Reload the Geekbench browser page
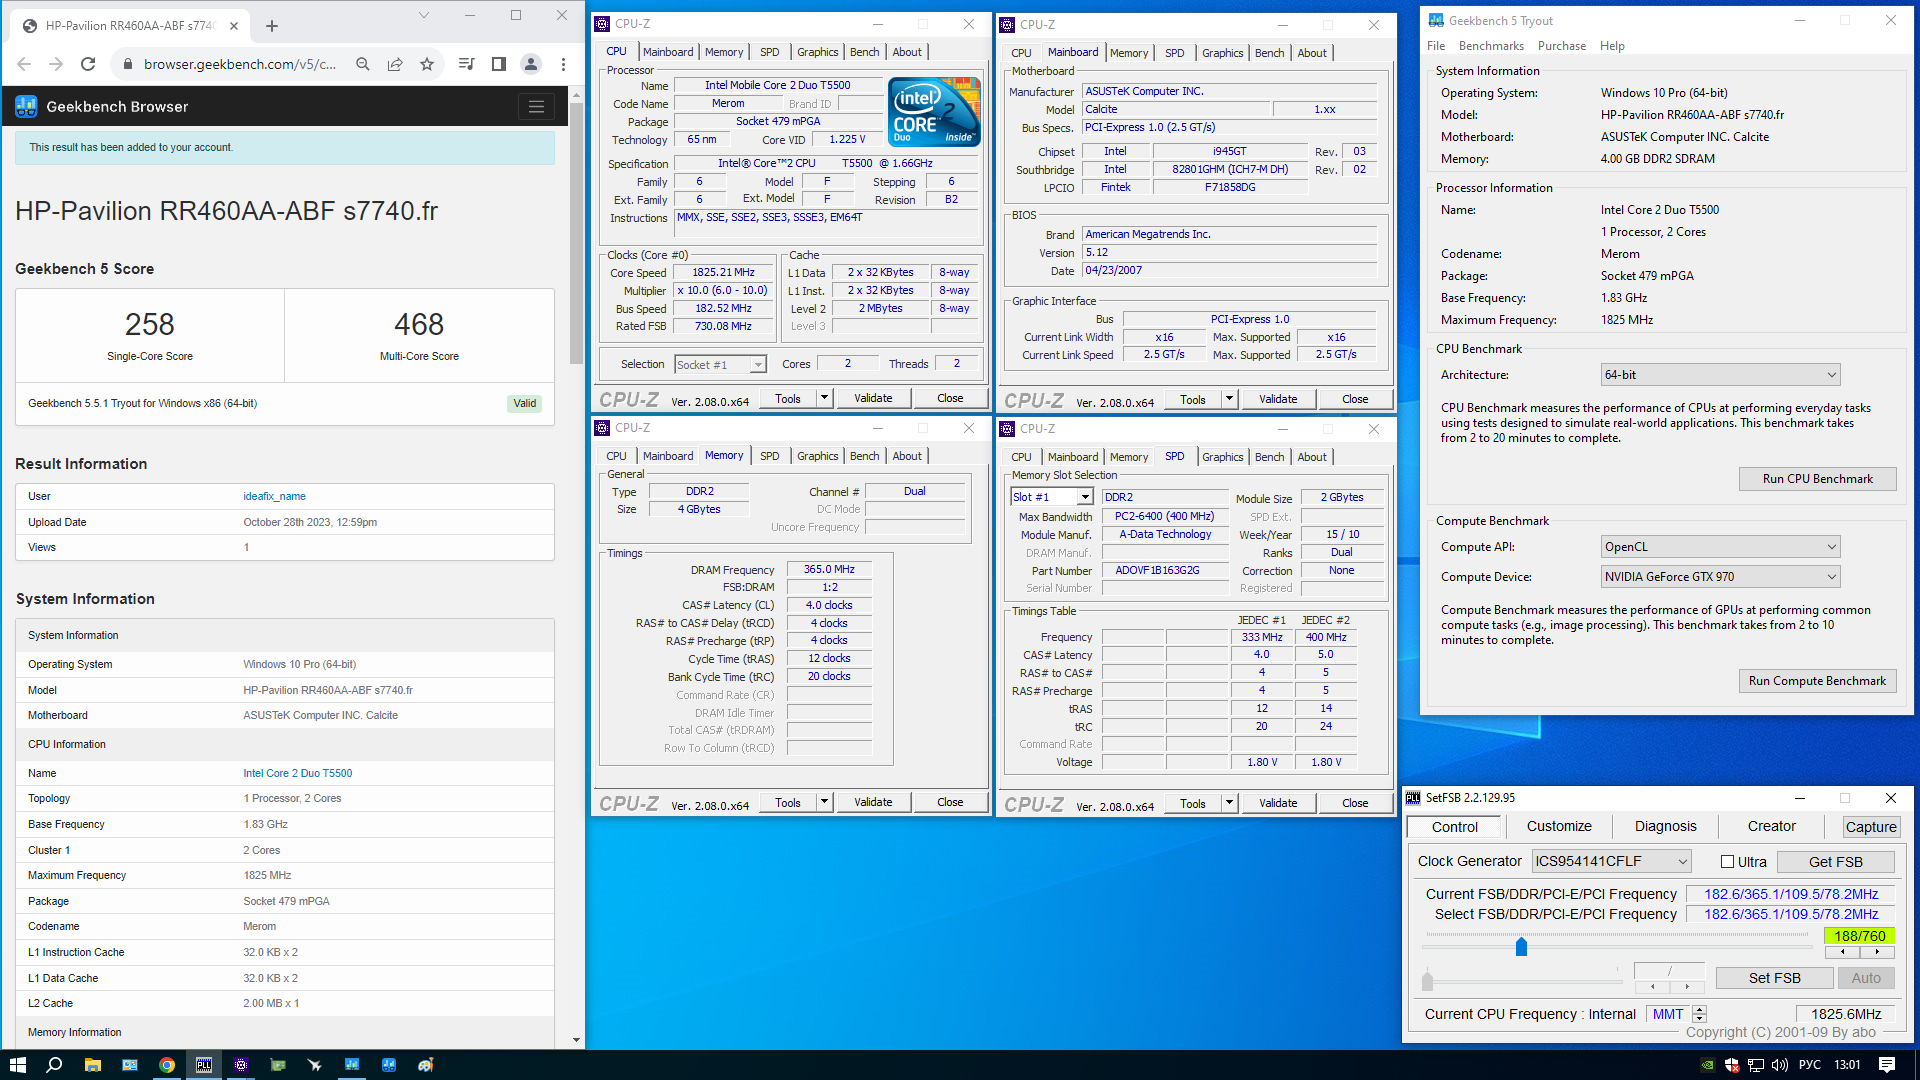Viewport: 1920px width, 1080px height. (x=88, y=64)
